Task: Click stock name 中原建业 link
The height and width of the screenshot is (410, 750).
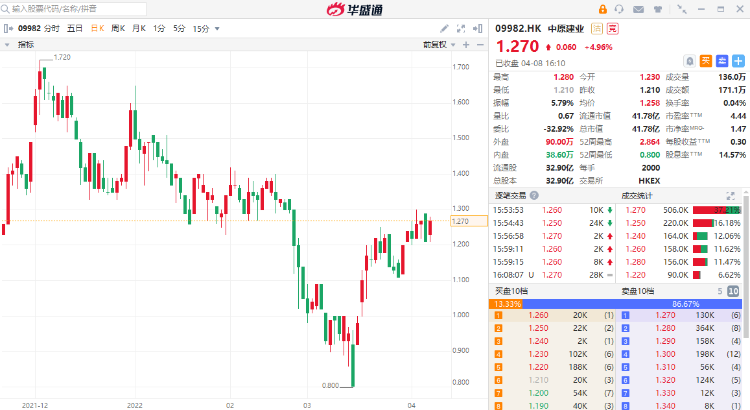Action: pos(566,29)
